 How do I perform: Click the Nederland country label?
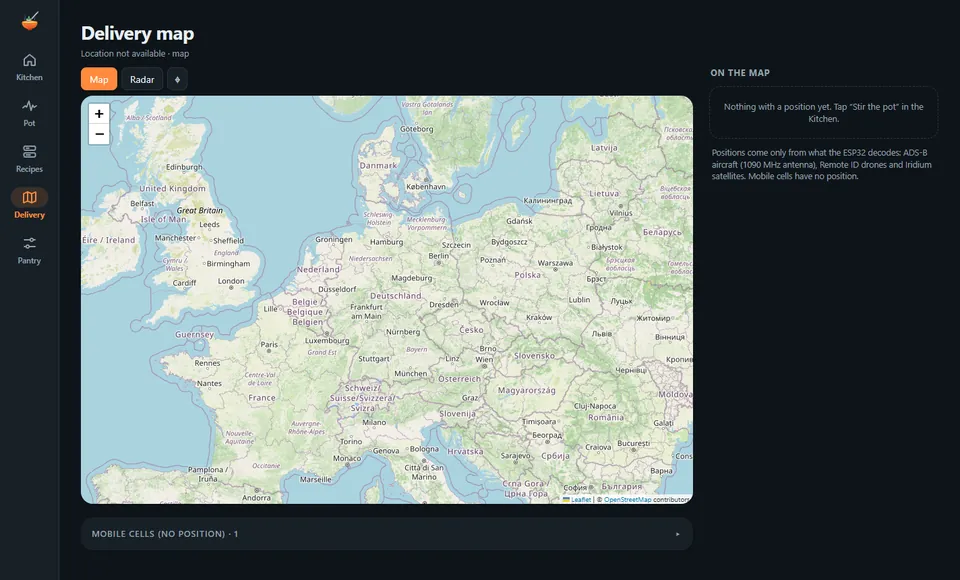click(318, 269)
